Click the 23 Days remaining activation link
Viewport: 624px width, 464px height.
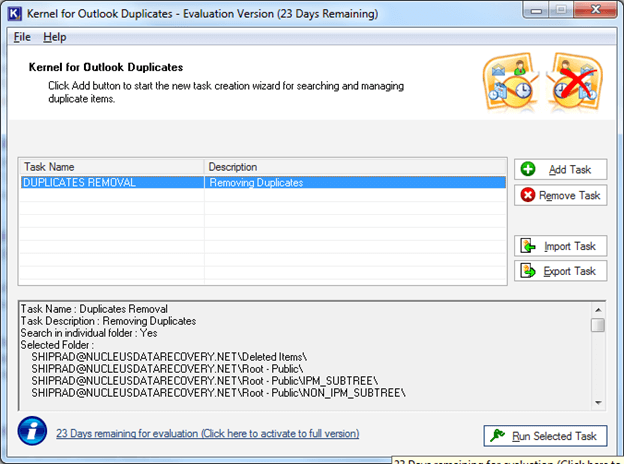point(207,433)
